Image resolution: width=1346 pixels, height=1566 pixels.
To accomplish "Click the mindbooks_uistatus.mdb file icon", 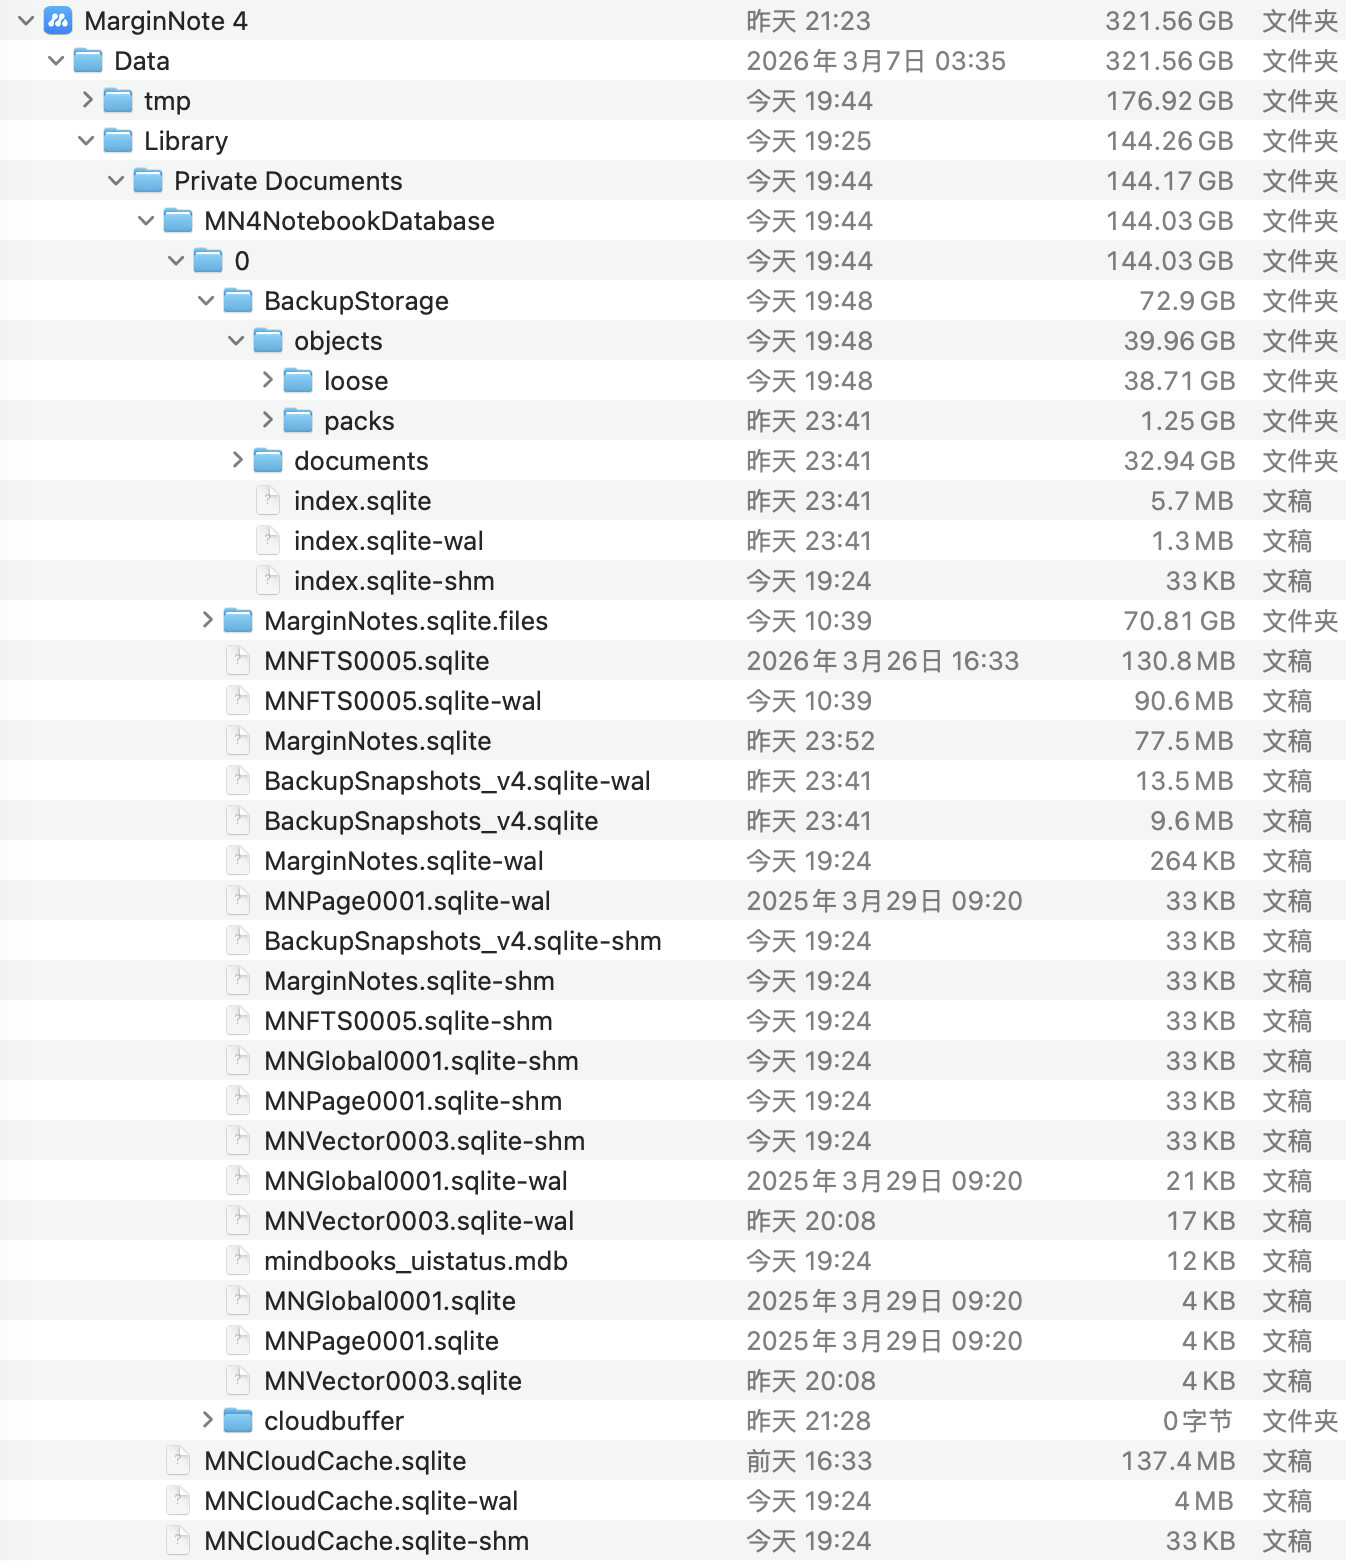I will point(238,1261).
